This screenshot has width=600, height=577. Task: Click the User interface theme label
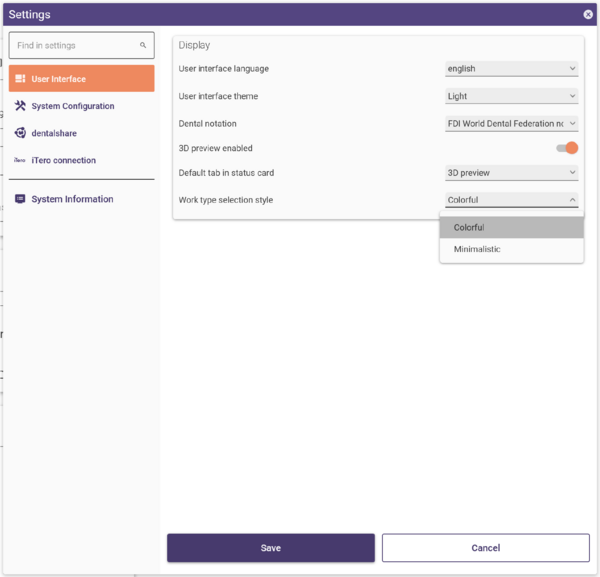[x=218, y=96]
